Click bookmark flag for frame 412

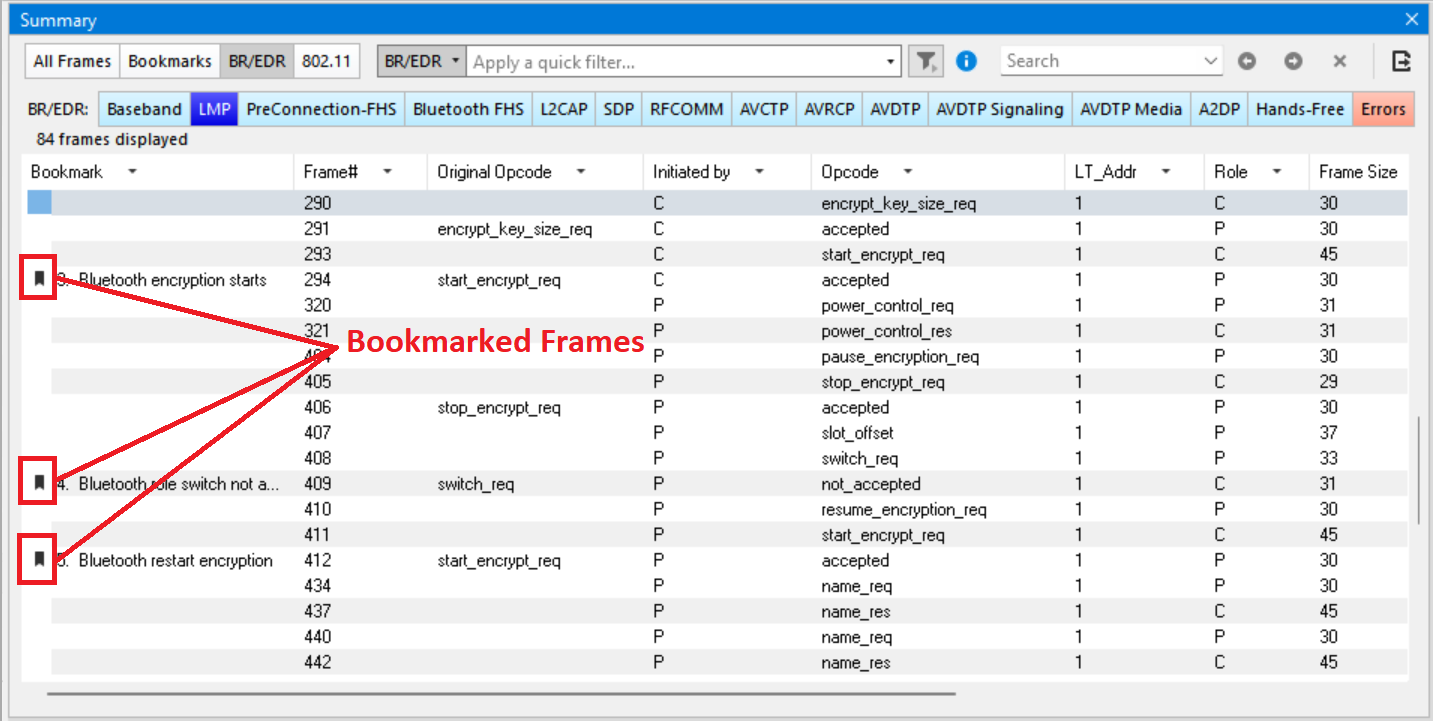[39, 560]
